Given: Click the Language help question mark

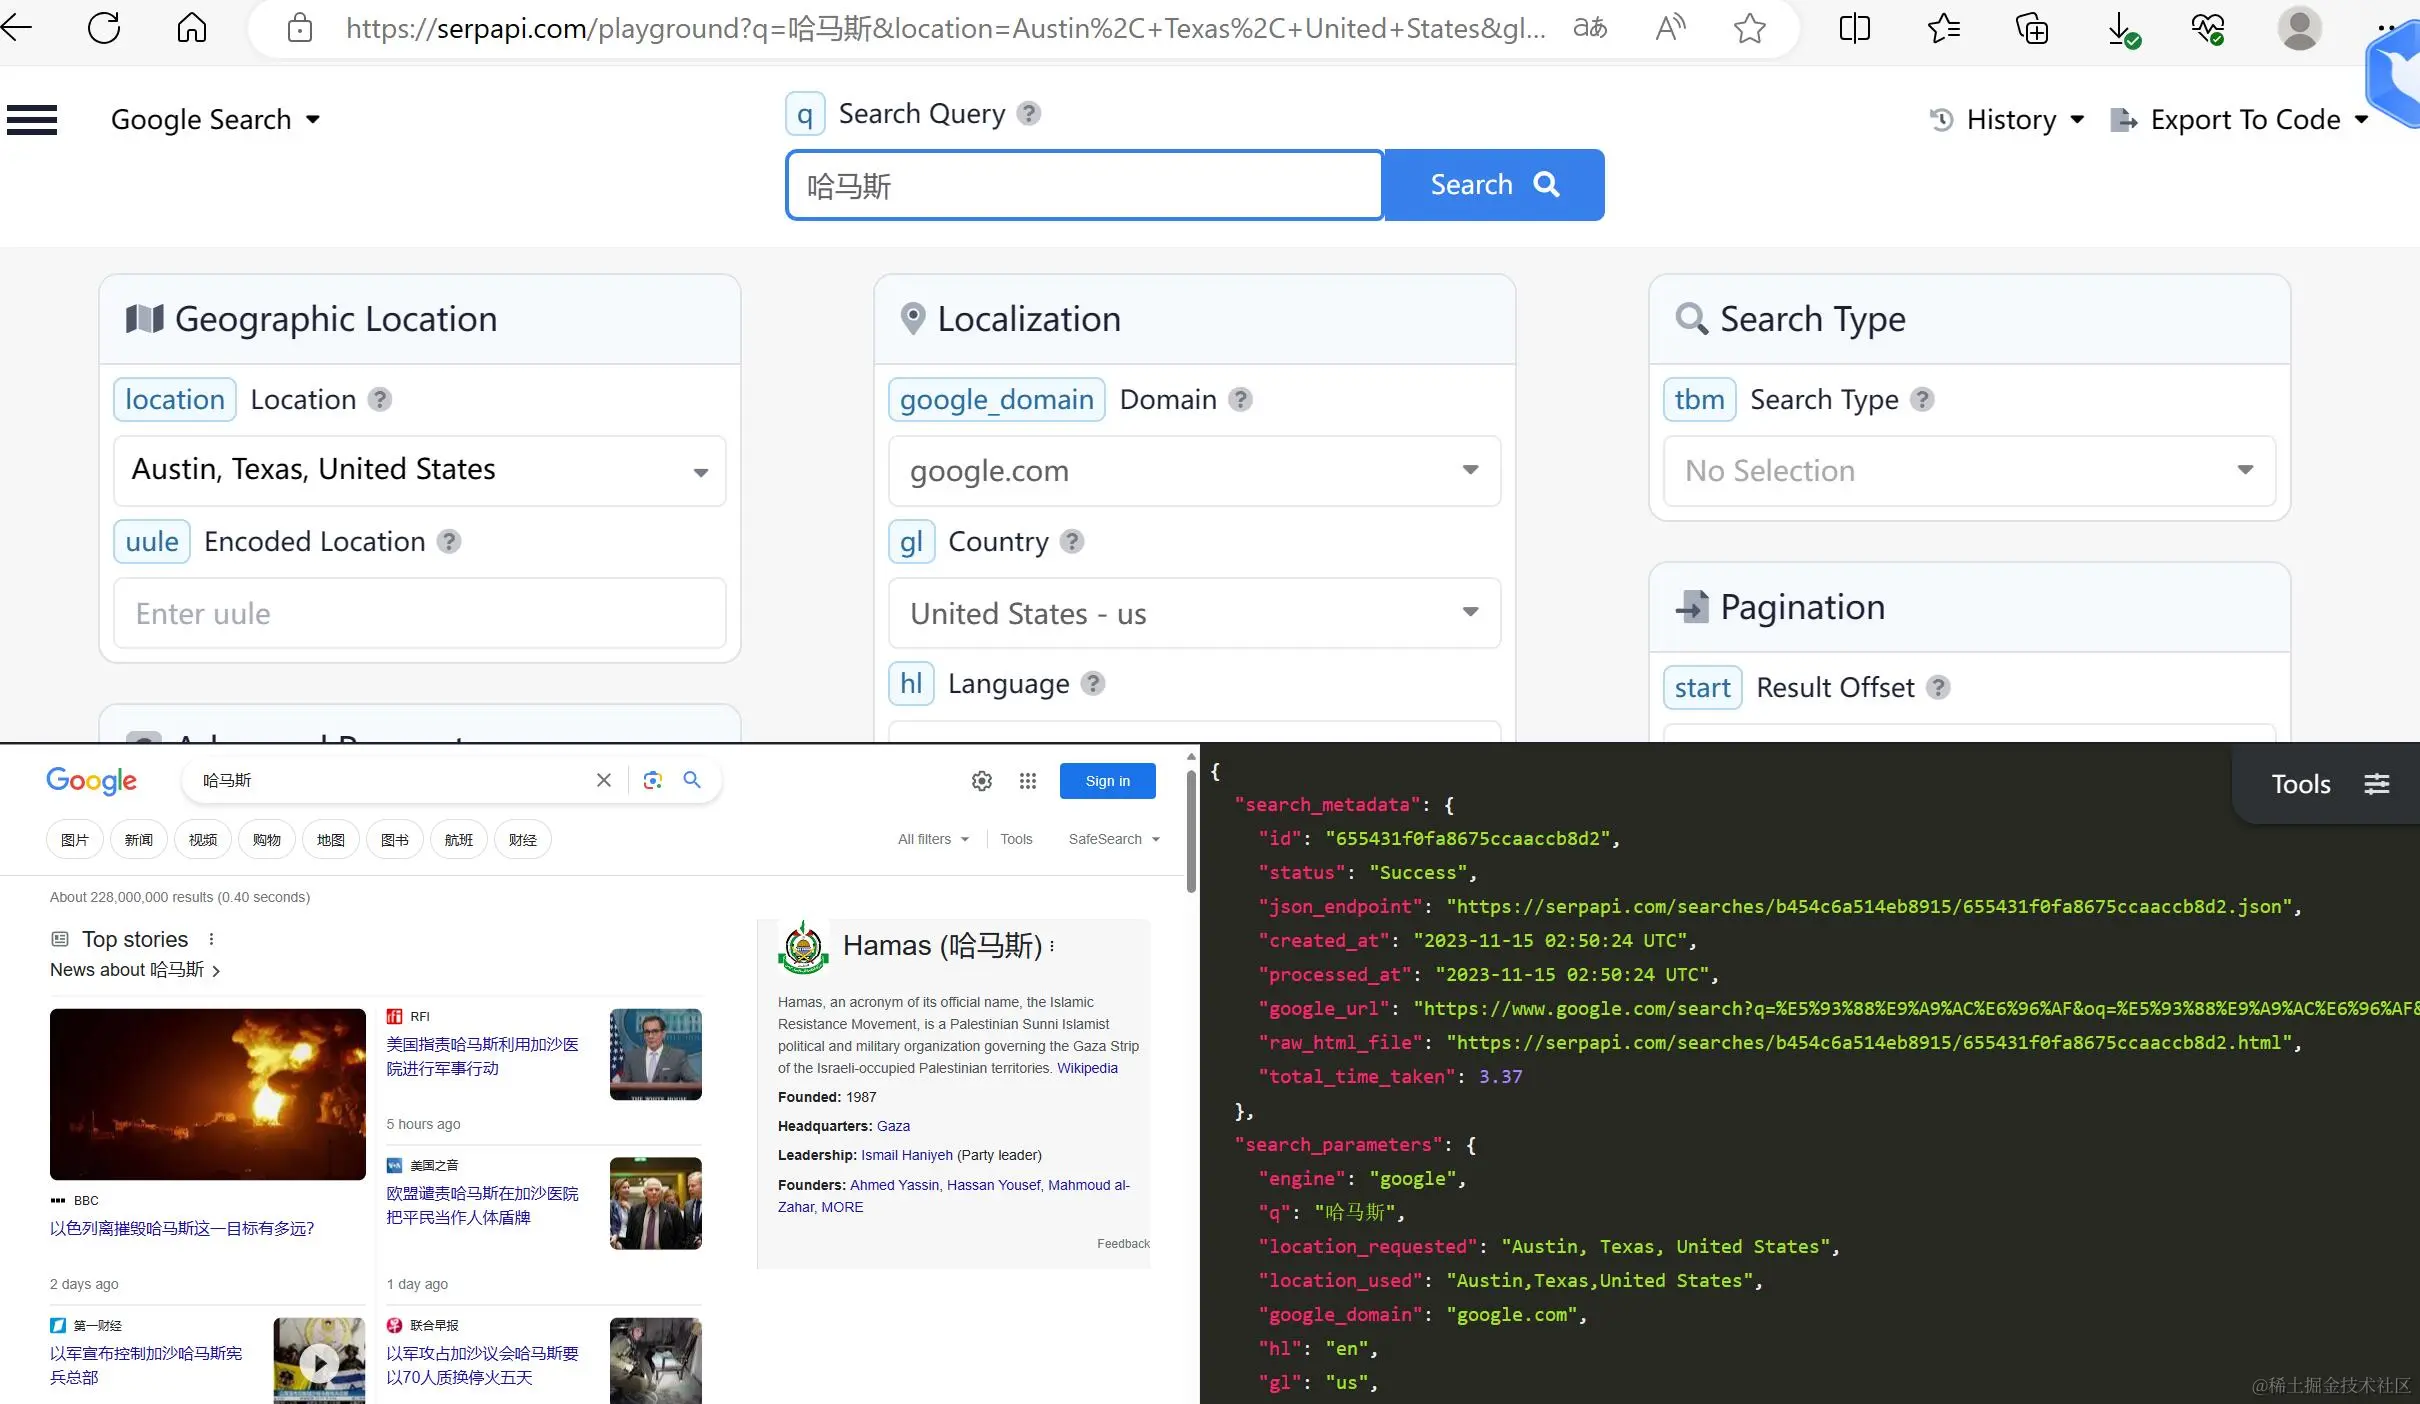Looking at the screenshot, I should (x=1093, y=683).
